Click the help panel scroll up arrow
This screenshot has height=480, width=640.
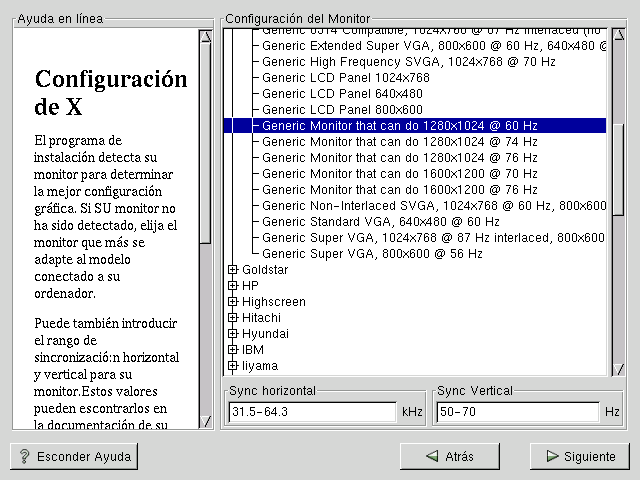205,37
